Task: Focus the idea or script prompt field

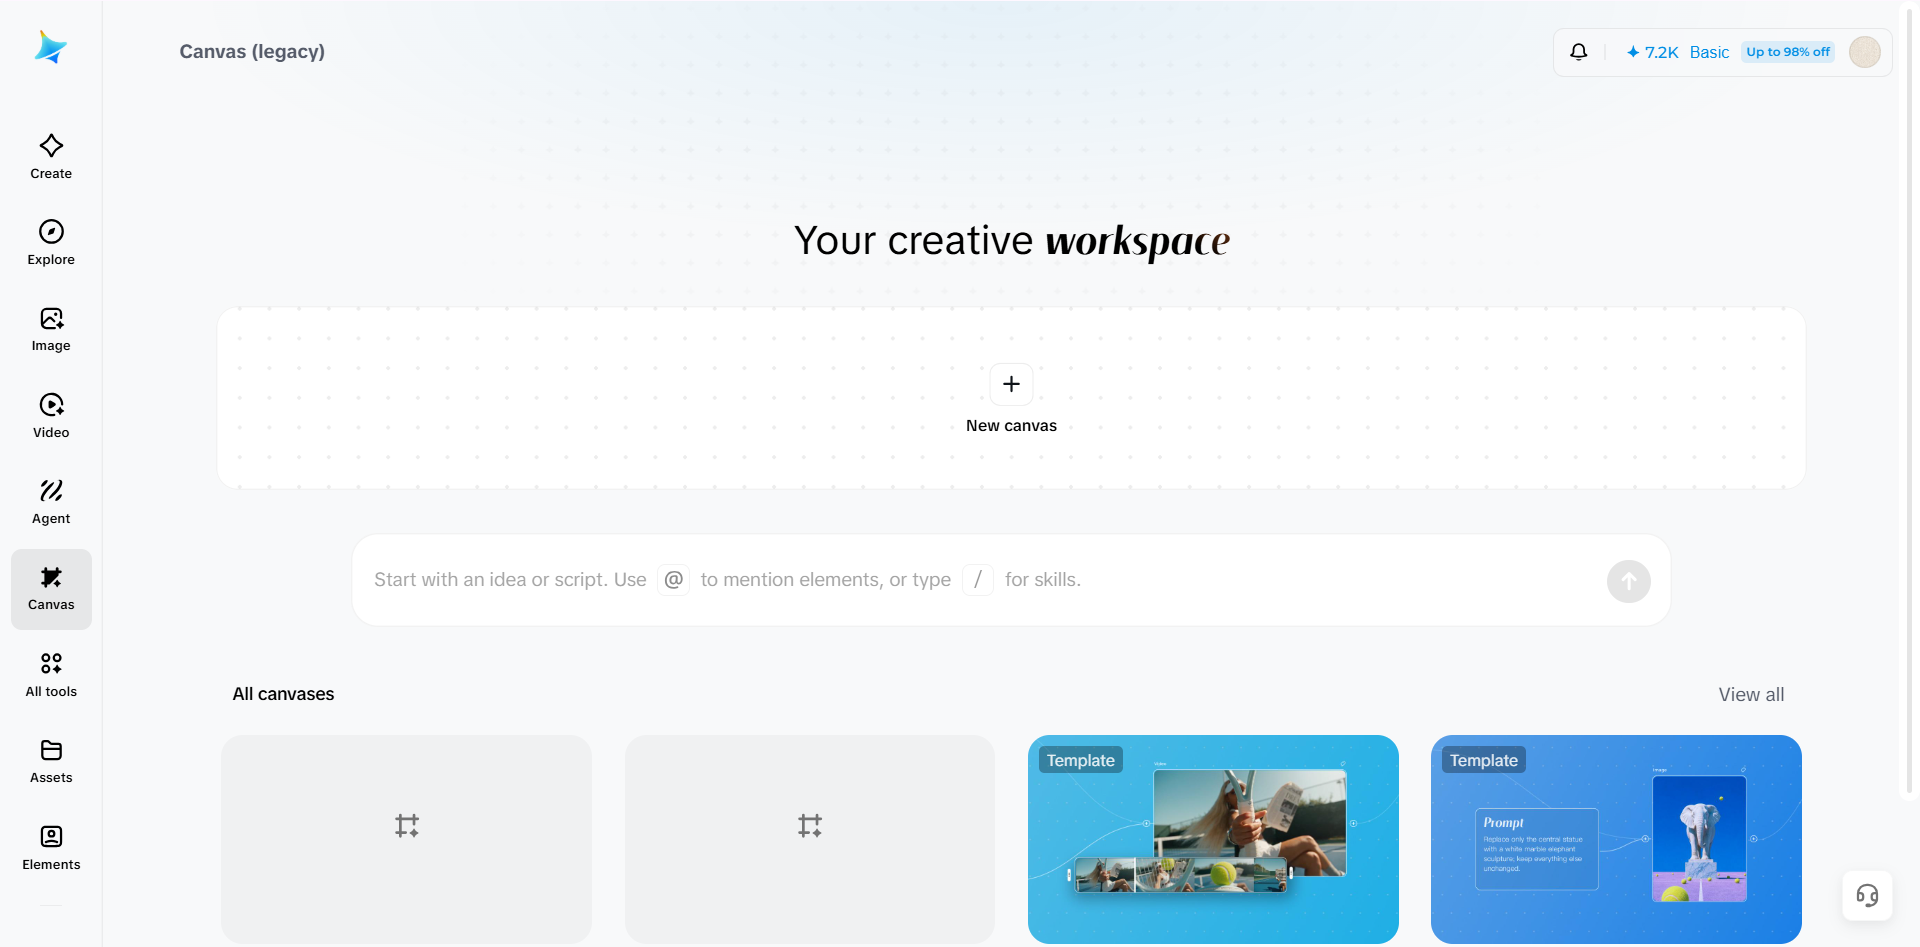Action: 1011,580
